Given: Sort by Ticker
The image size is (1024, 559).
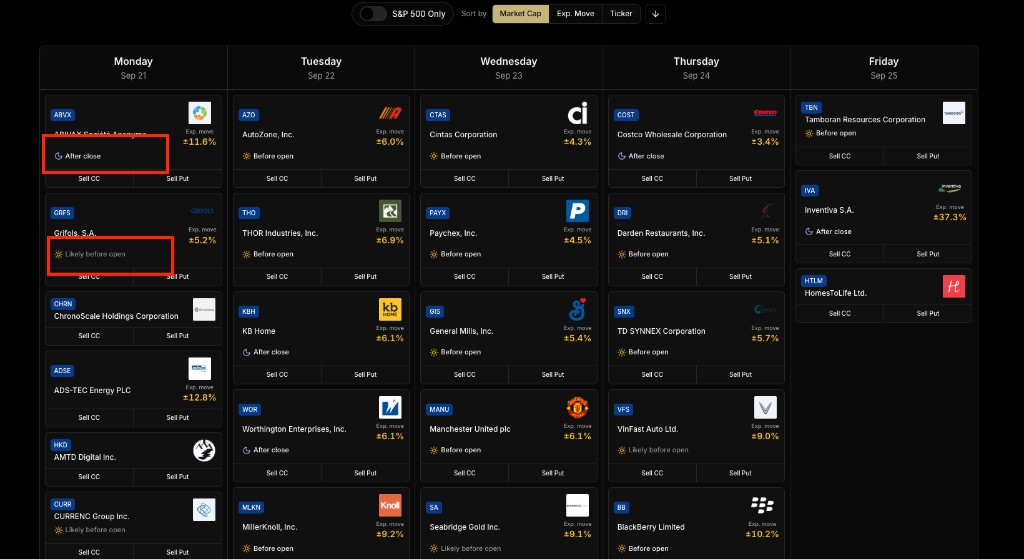Looking at the screenshot, I should [620, 14].
